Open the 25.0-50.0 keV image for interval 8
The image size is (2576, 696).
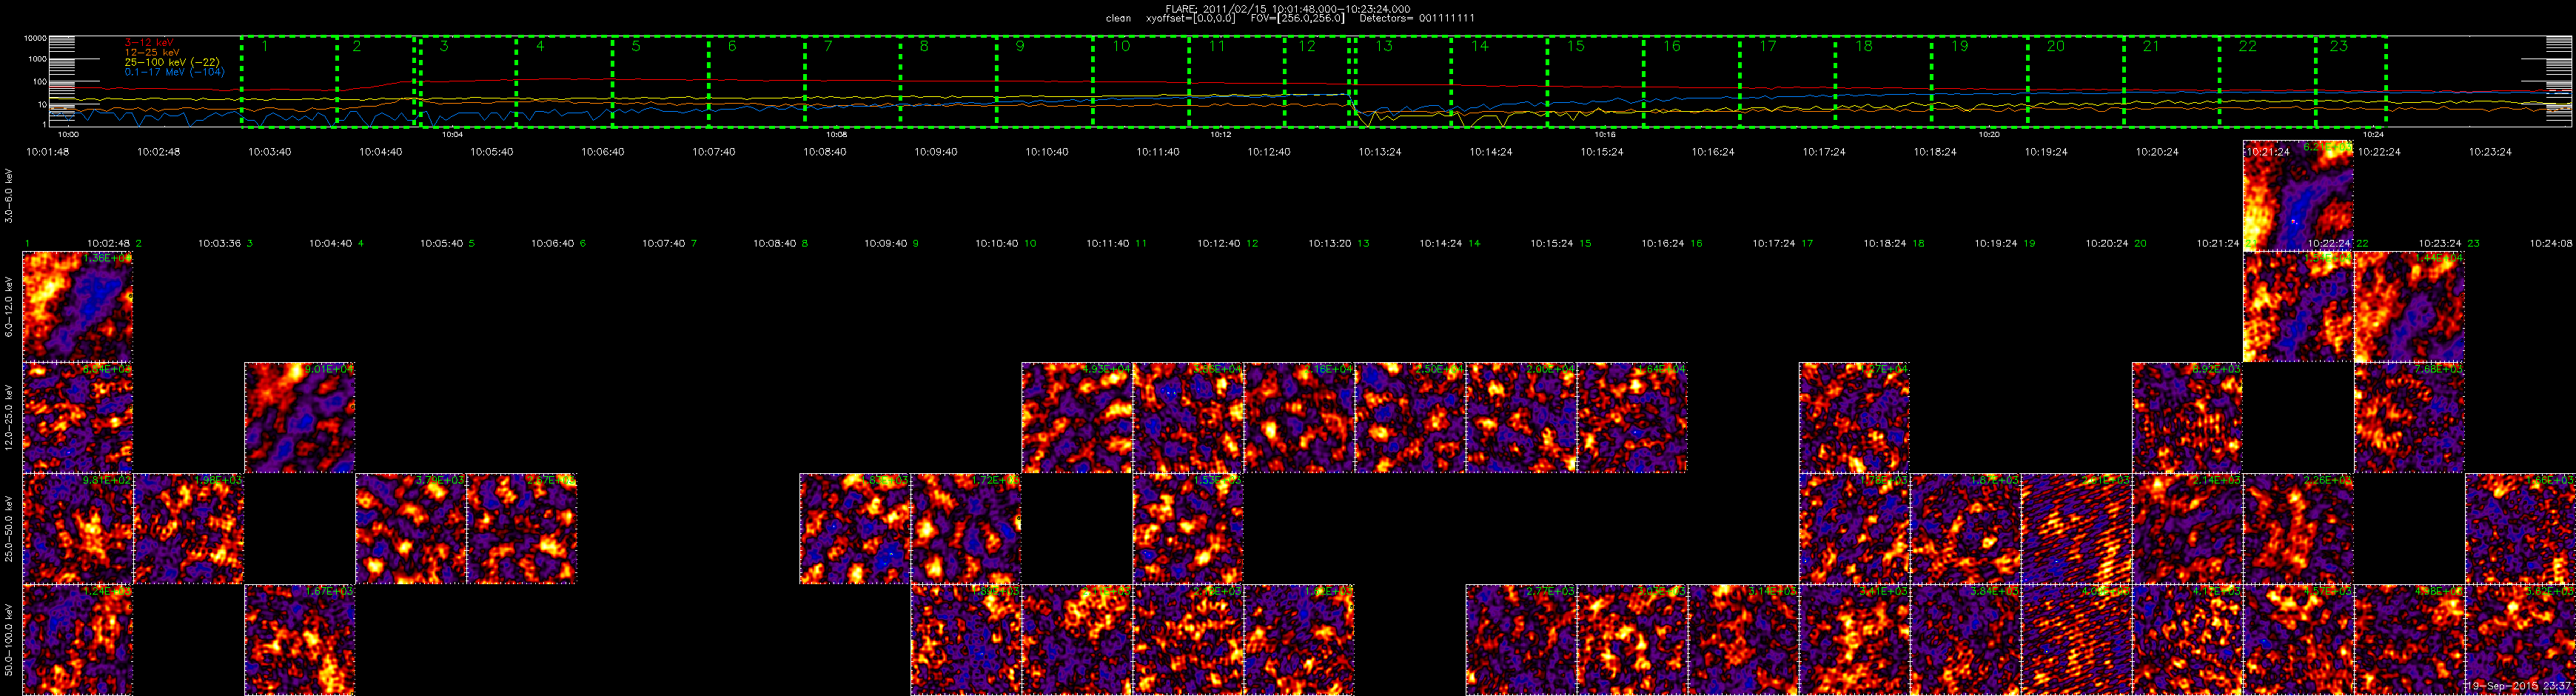click(x=854, y=529)
